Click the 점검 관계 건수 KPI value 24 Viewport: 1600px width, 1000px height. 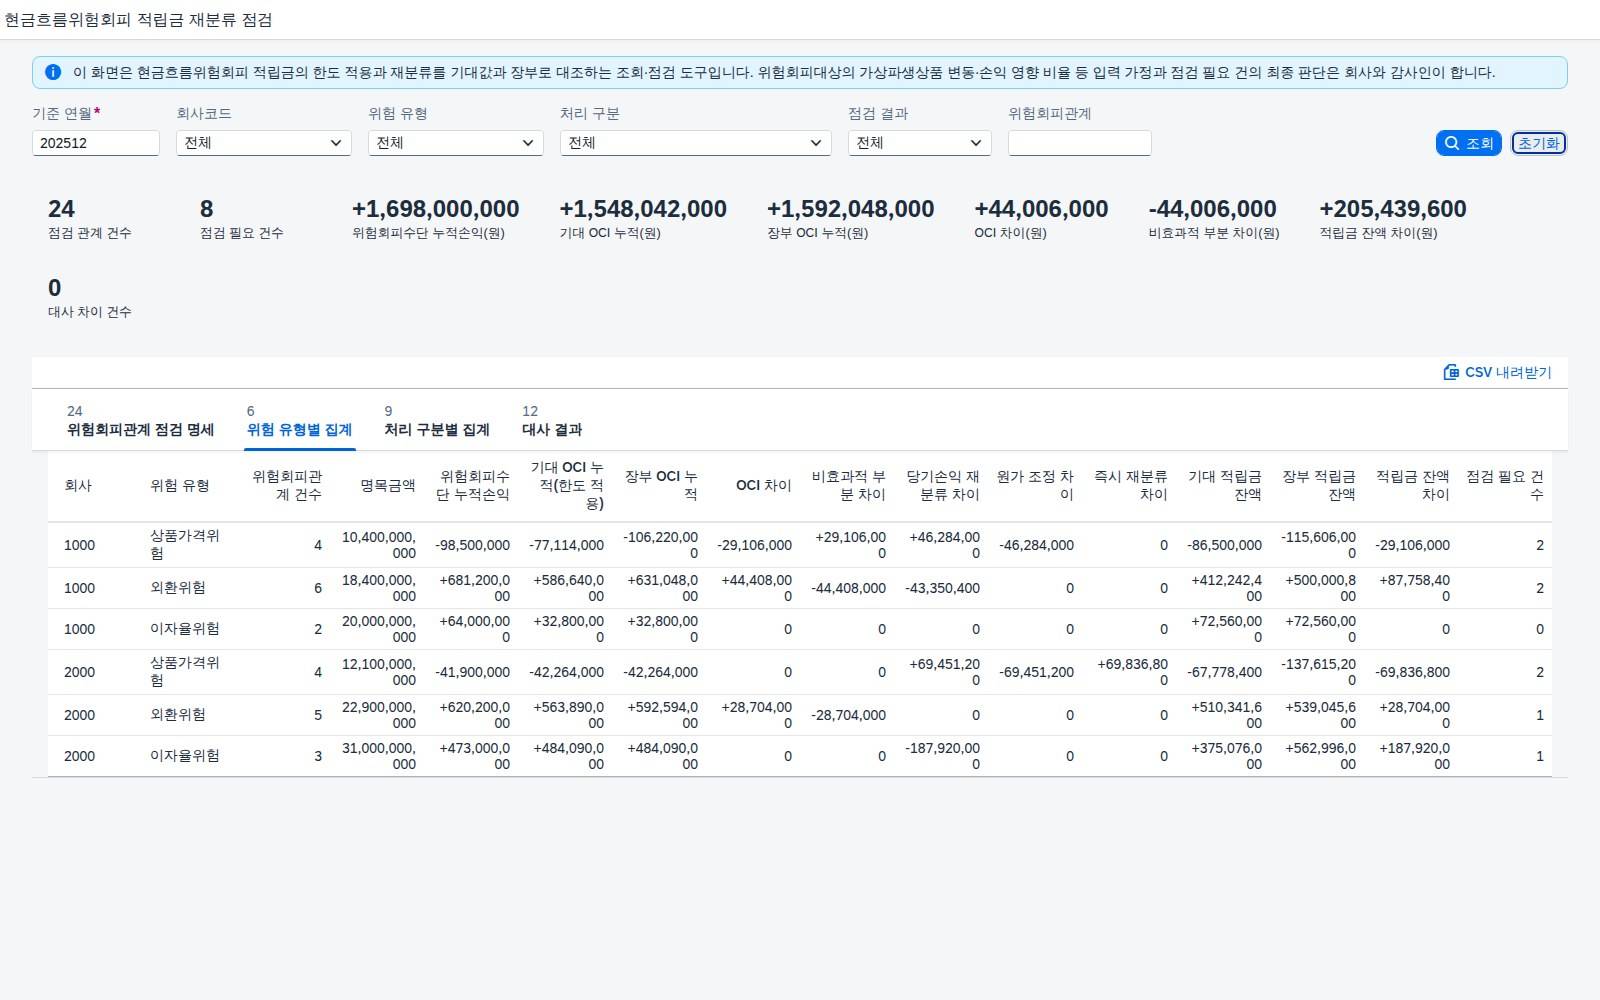pyautogui.click(x=61, y=209)
